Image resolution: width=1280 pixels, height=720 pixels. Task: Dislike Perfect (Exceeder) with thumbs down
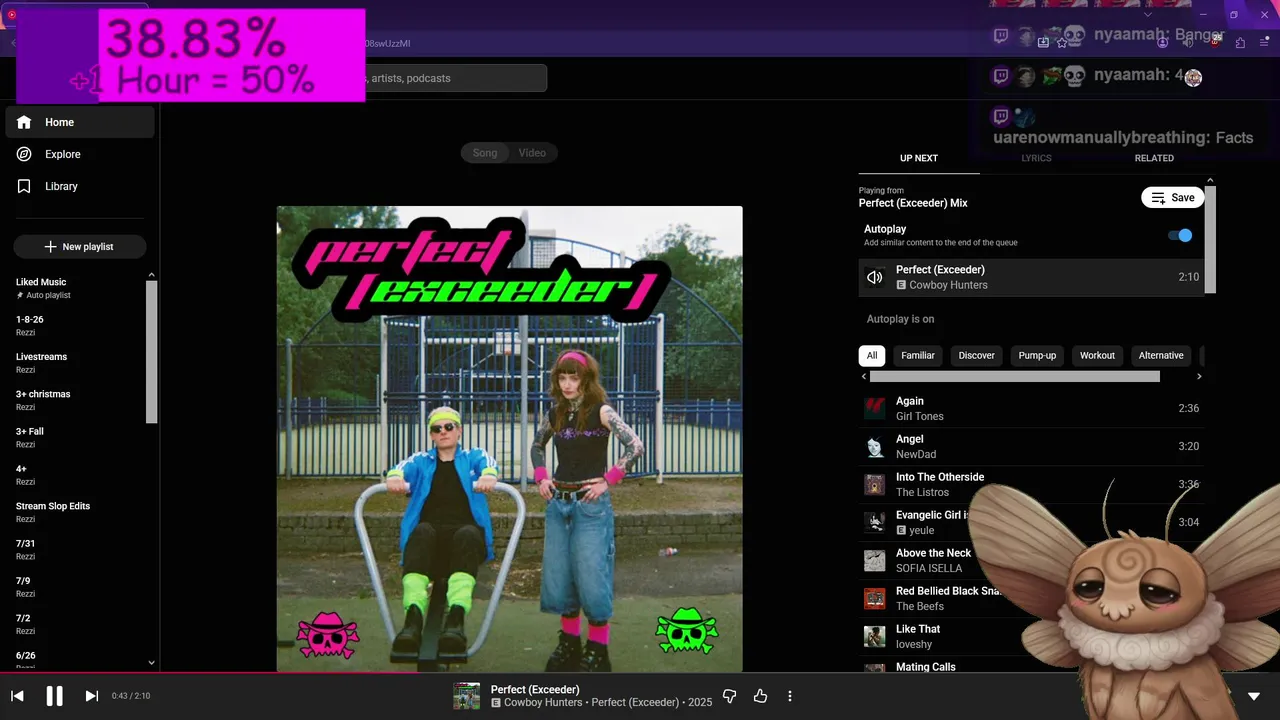coord(730,696)
